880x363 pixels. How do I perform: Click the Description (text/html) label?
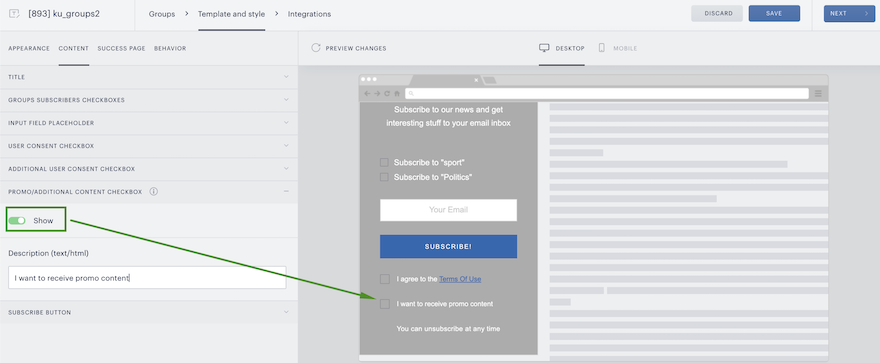tap(48, 253)
